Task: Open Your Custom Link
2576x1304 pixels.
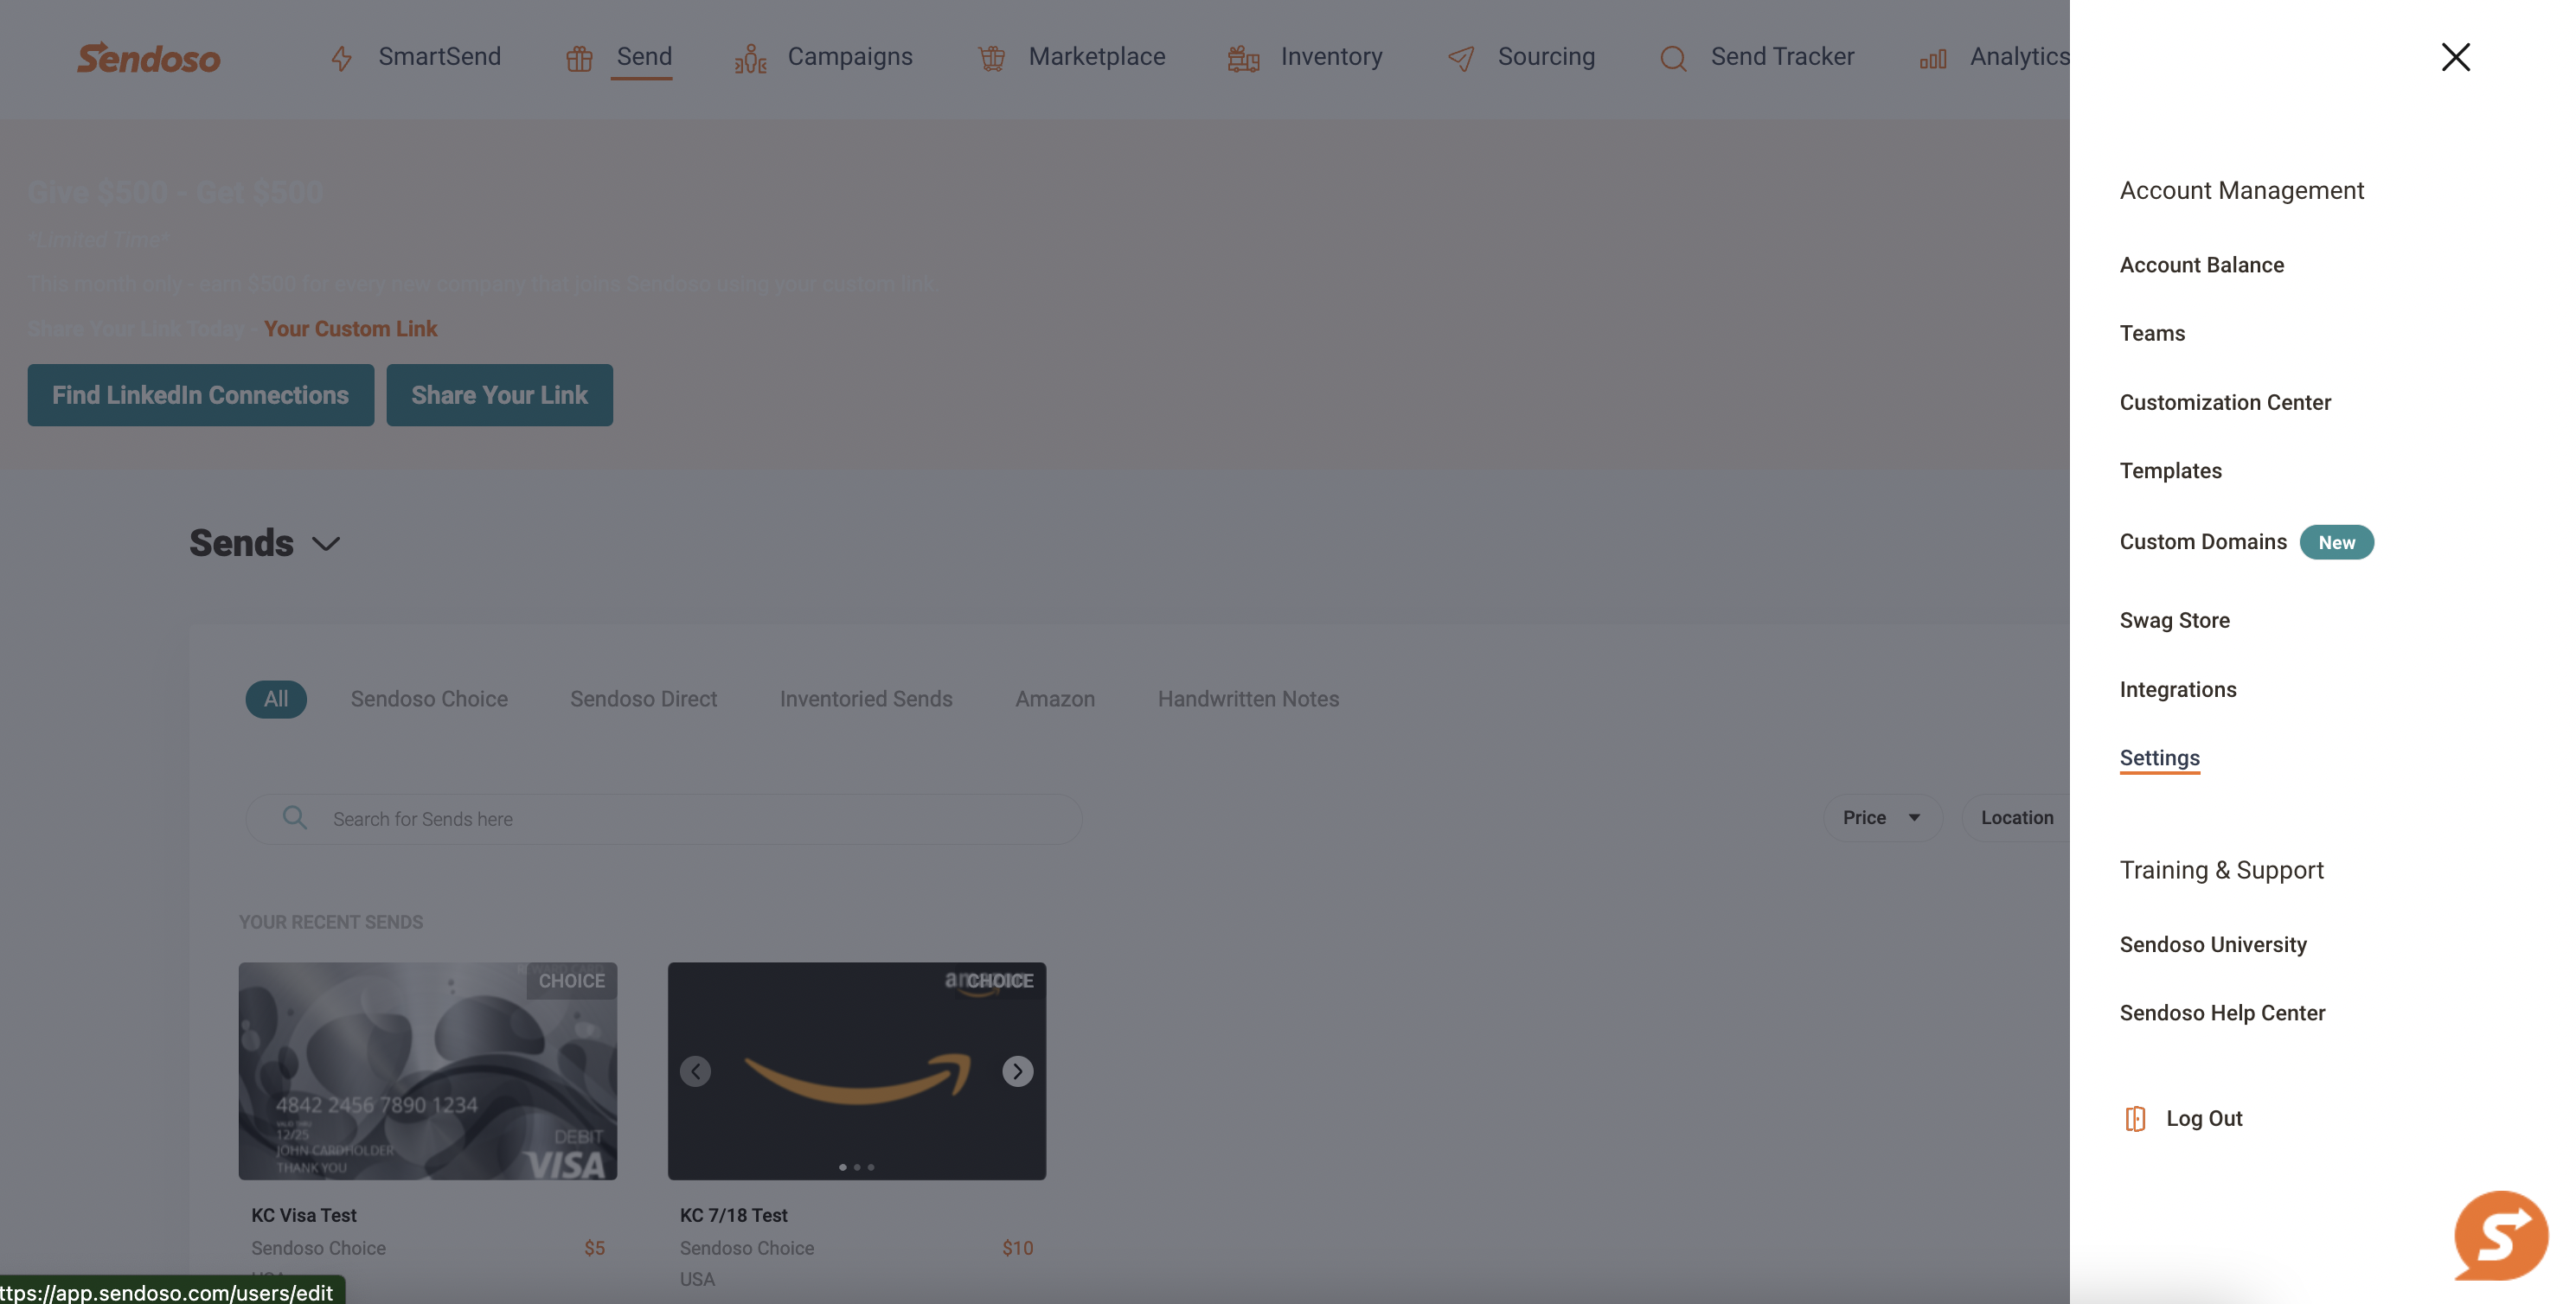Action: pos(350,329)
